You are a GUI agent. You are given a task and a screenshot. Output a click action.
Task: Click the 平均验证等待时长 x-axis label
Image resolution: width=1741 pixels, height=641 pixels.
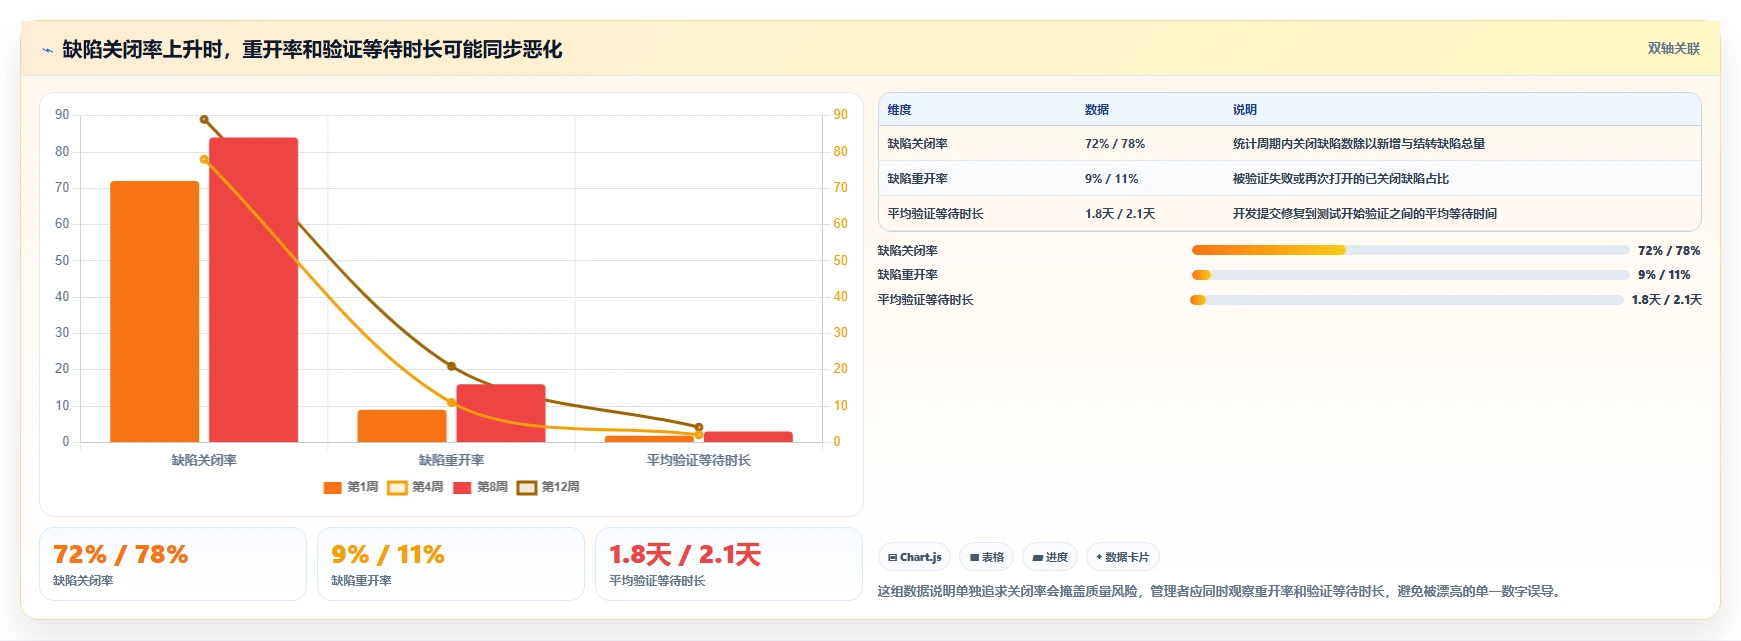coord(699,460)
